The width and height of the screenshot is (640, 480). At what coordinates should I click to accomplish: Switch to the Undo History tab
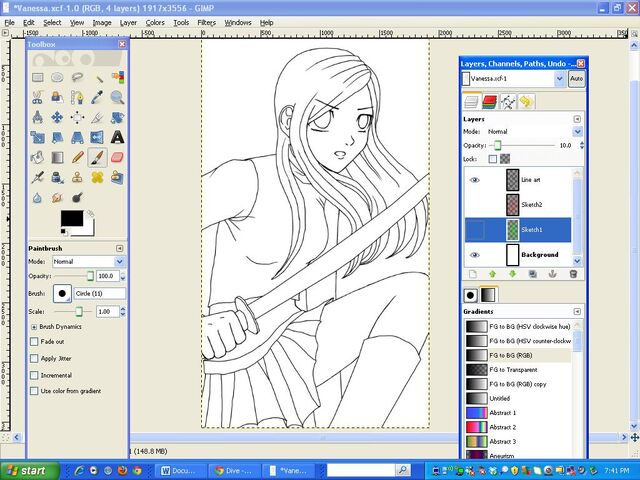(x=526, y=101)
